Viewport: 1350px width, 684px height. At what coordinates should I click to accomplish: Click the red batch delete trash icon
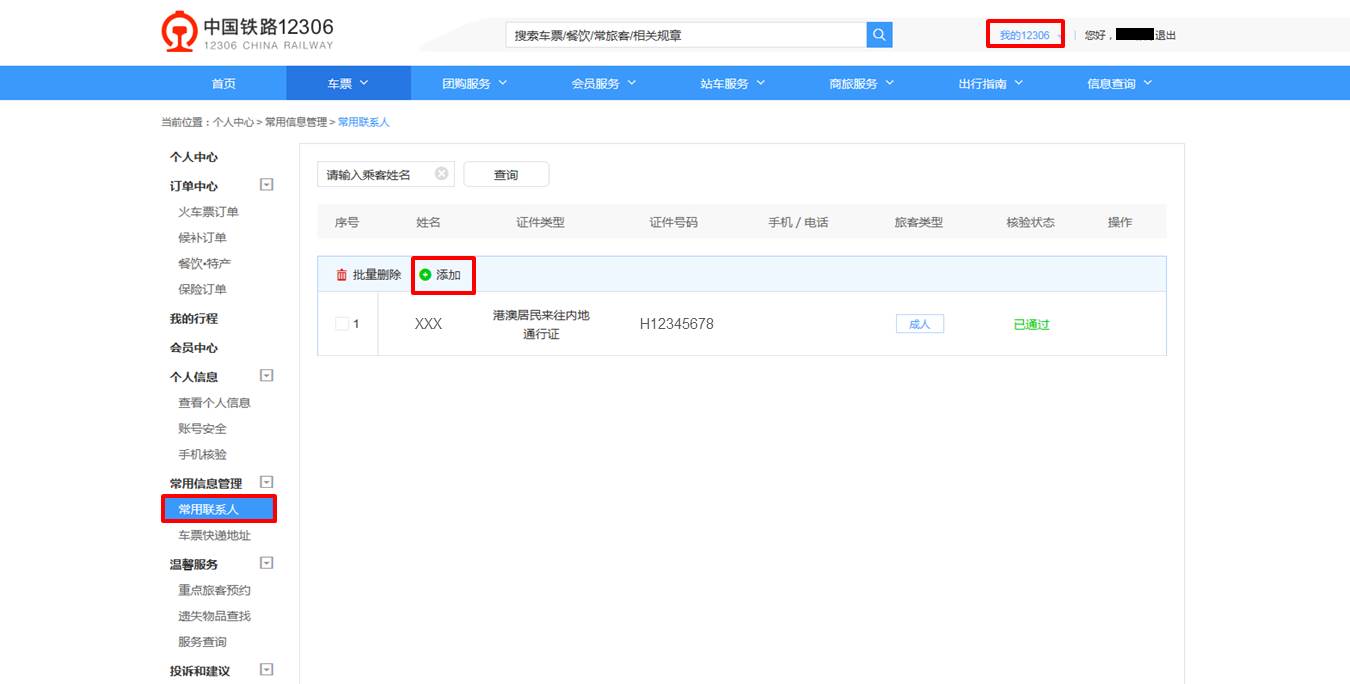pos(342,275)
